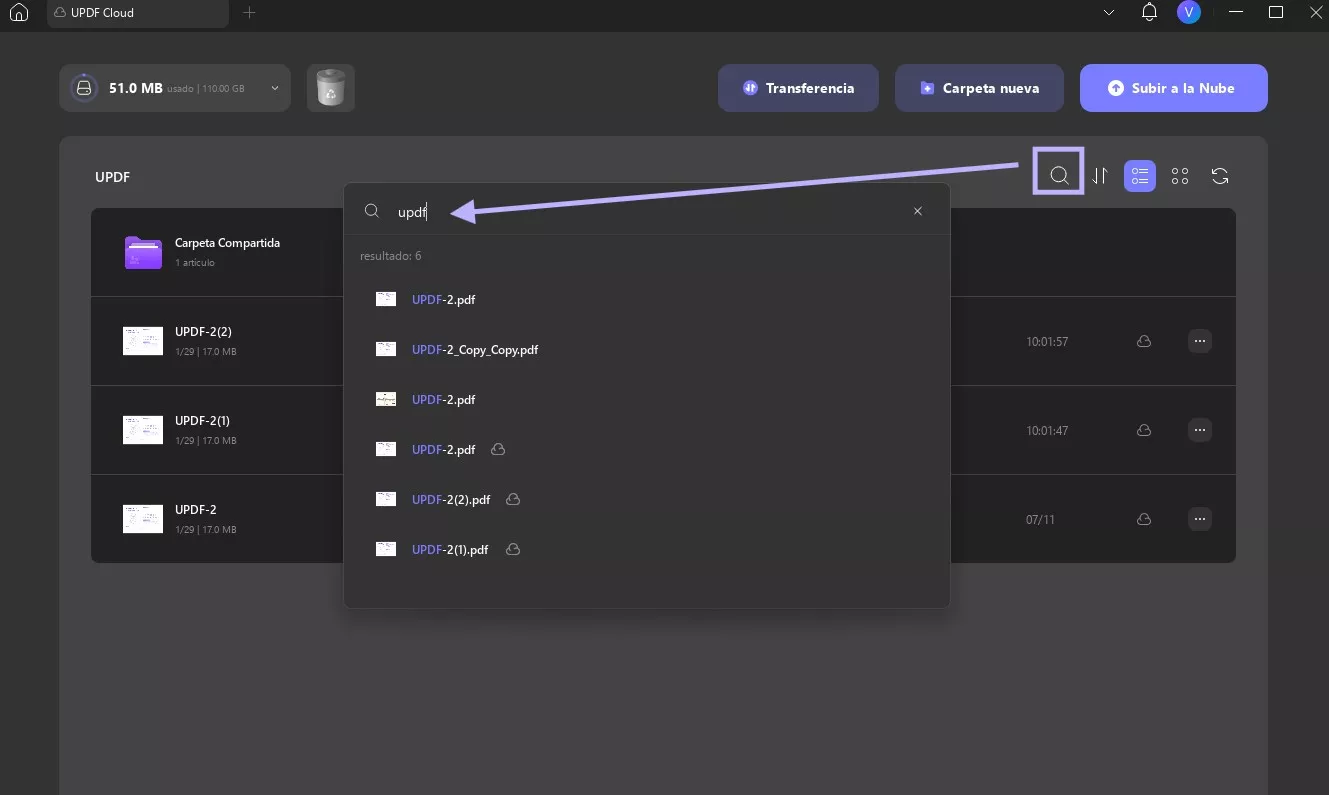Click the thumbnail of UPDF-2_Copy_Copy.pdf result
Viewport: 1329px width, 795px height.
point(386,349)
